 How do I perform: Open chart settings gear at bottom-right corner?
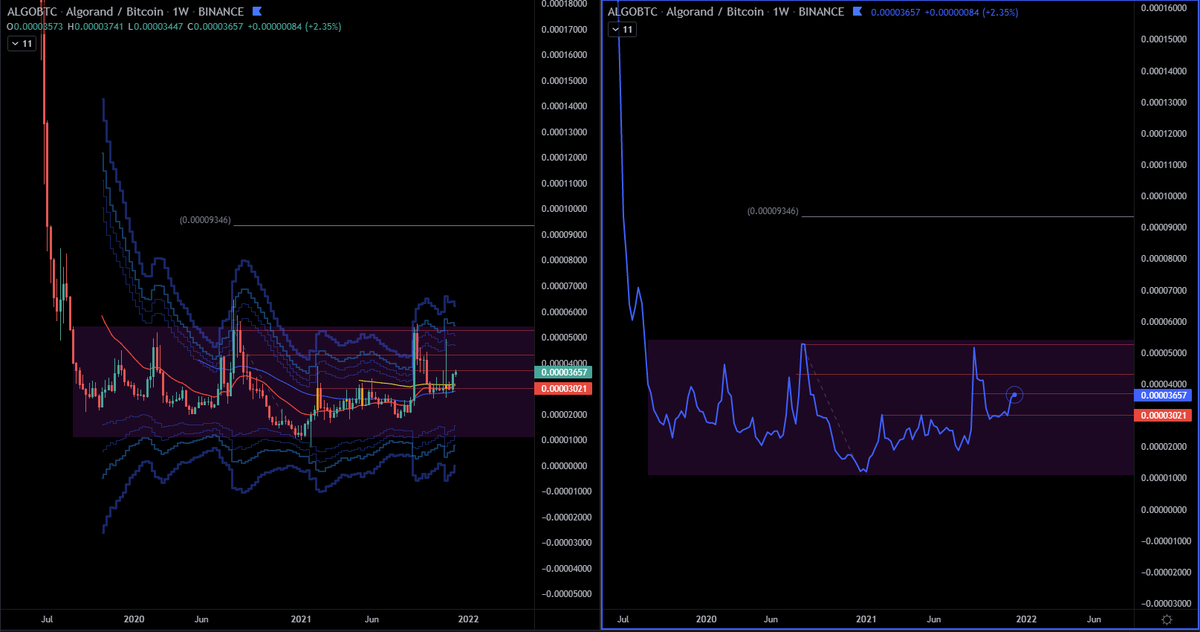pyautogui.click(x=1168, y=620)
